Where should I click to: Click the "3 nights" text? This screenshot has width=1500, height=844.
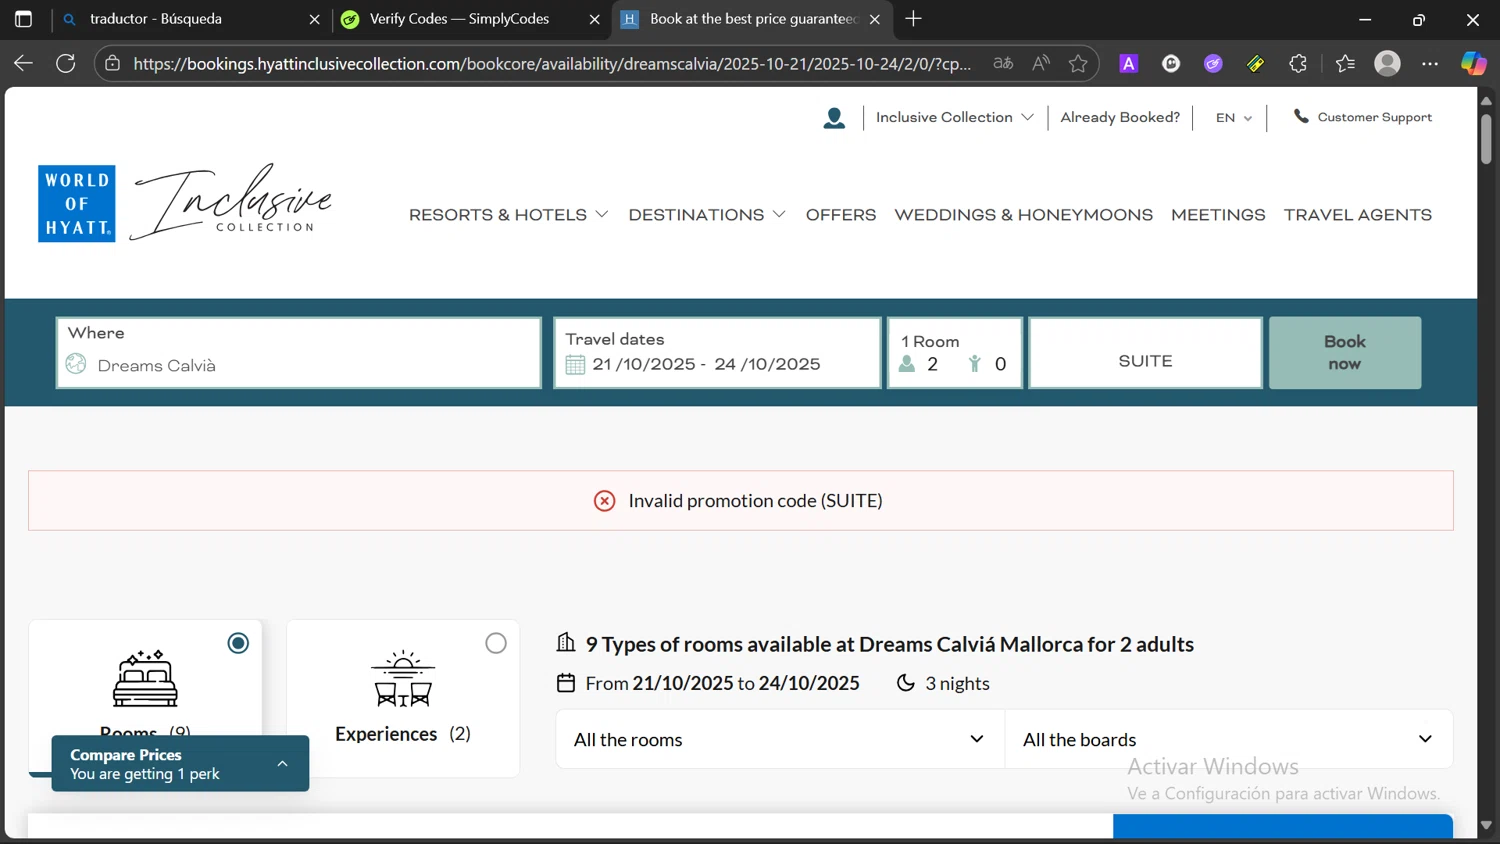click(x=957, y=684)
